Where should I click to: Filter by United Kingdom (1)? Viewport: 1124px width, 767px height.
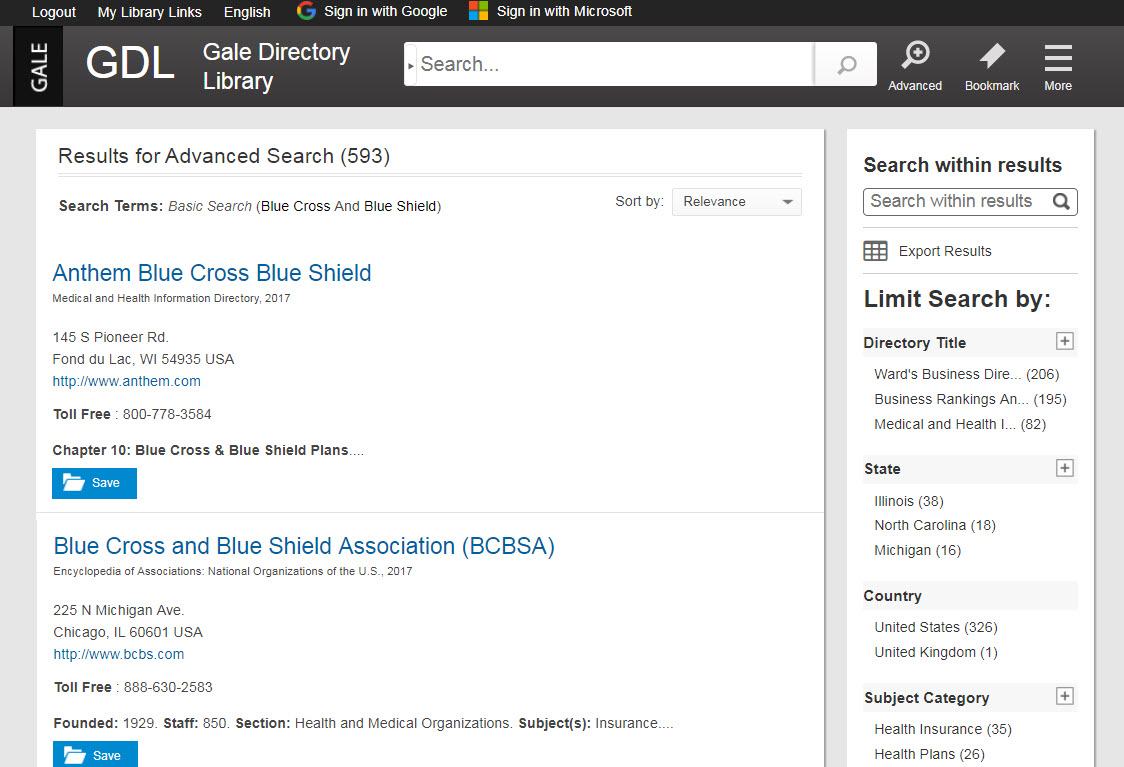936,652
